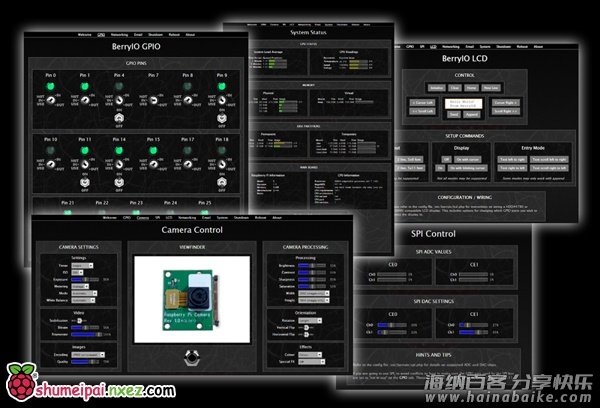Image resolution: width=600 pixels, height=408 pixels.
Task: Flip the Pin 9 ON/OFF toggle switch
Action: click(222, 118)
